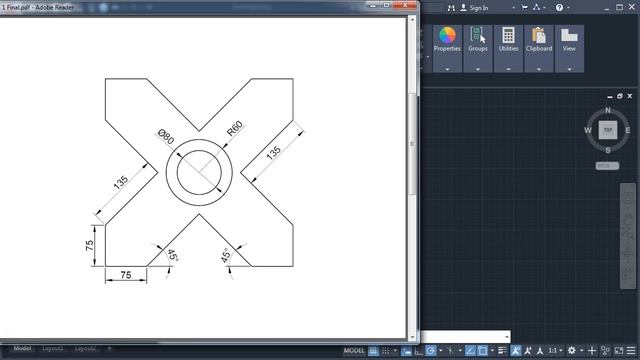Toggle object snap tracking
This screenshot has height=360, width=640.
pyautogui.click(x=470, y=350)
